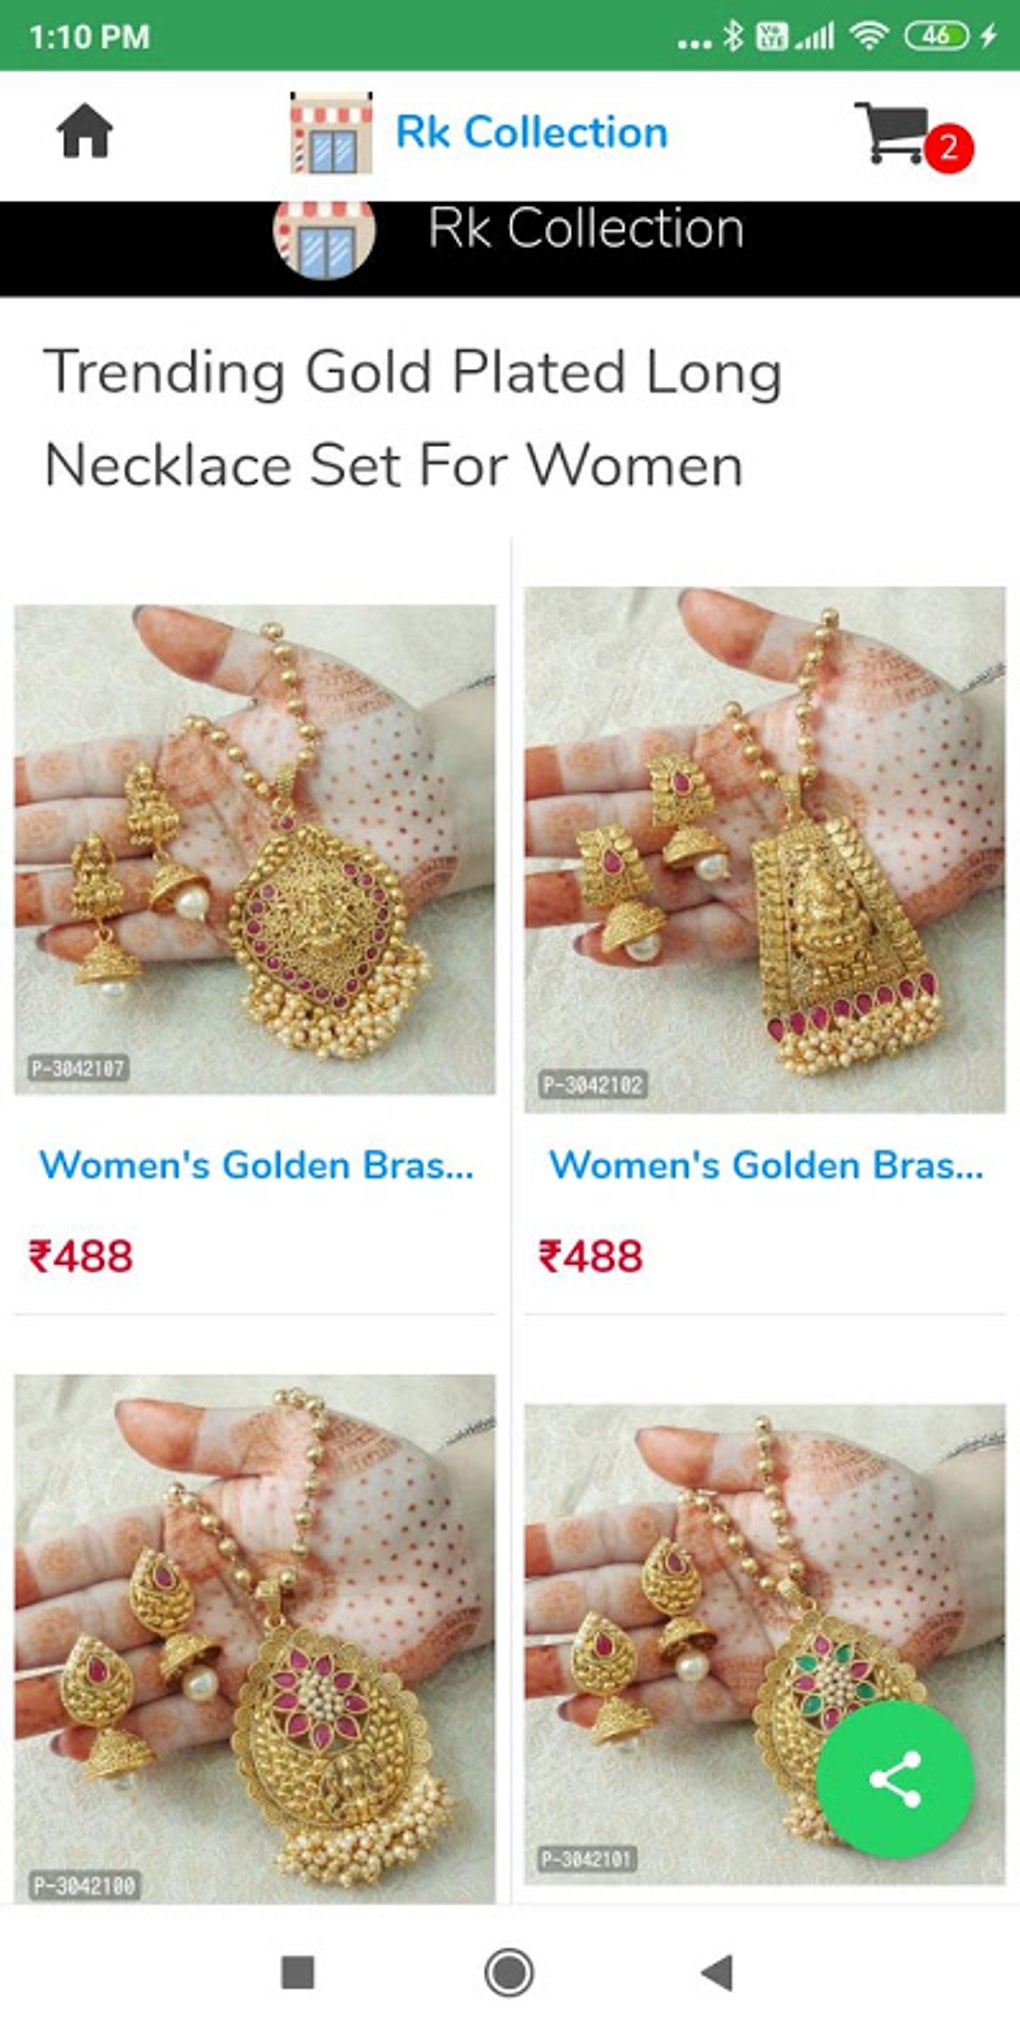
Task: Tap the Android back navigation triangle
Action: click(x=717, y=1973)
